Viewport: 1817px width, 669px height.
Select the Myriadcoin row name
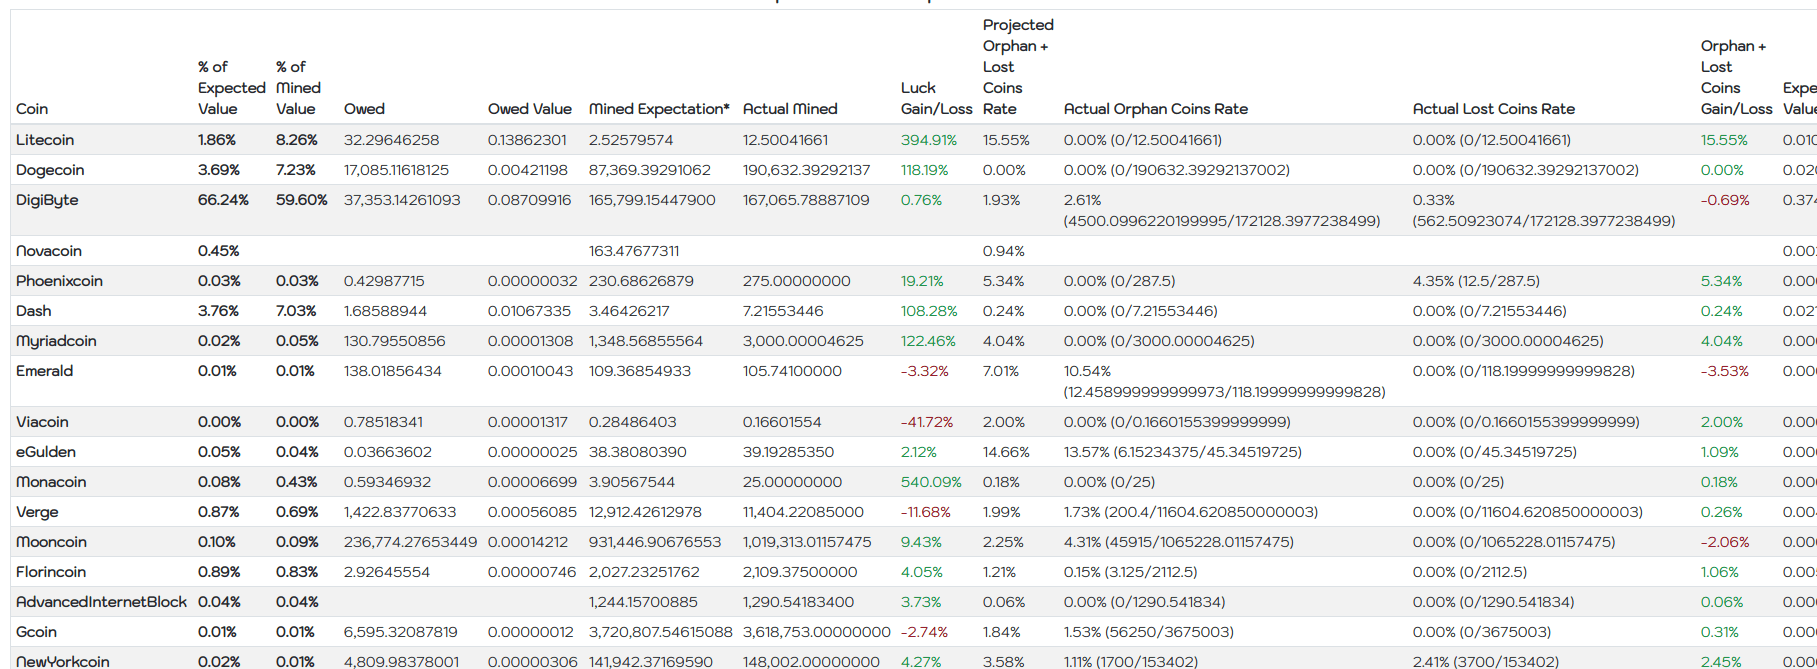tap(56, 341)
